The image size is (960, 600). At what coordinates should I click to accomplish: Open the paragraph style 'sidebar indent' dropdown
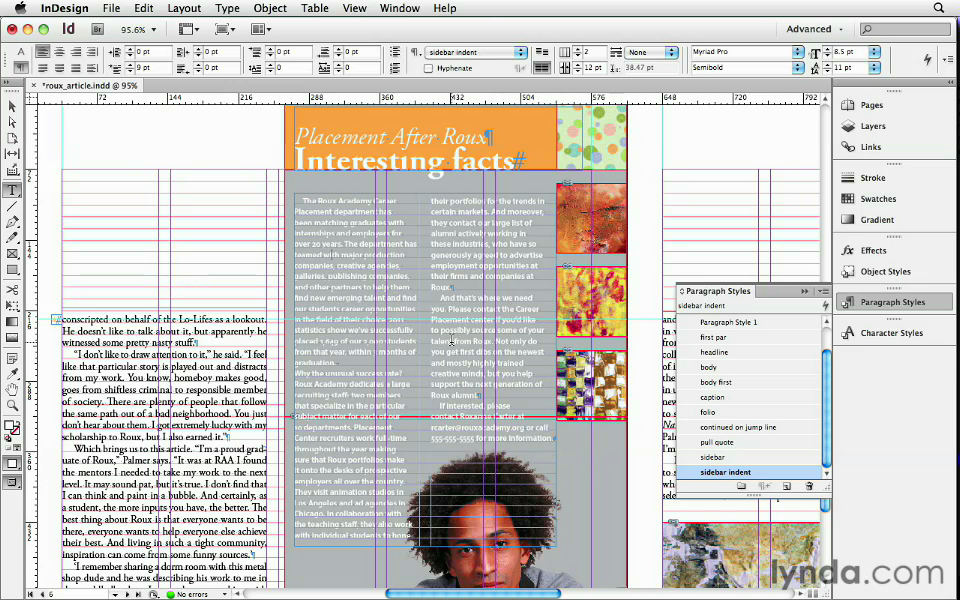point(520,52)
